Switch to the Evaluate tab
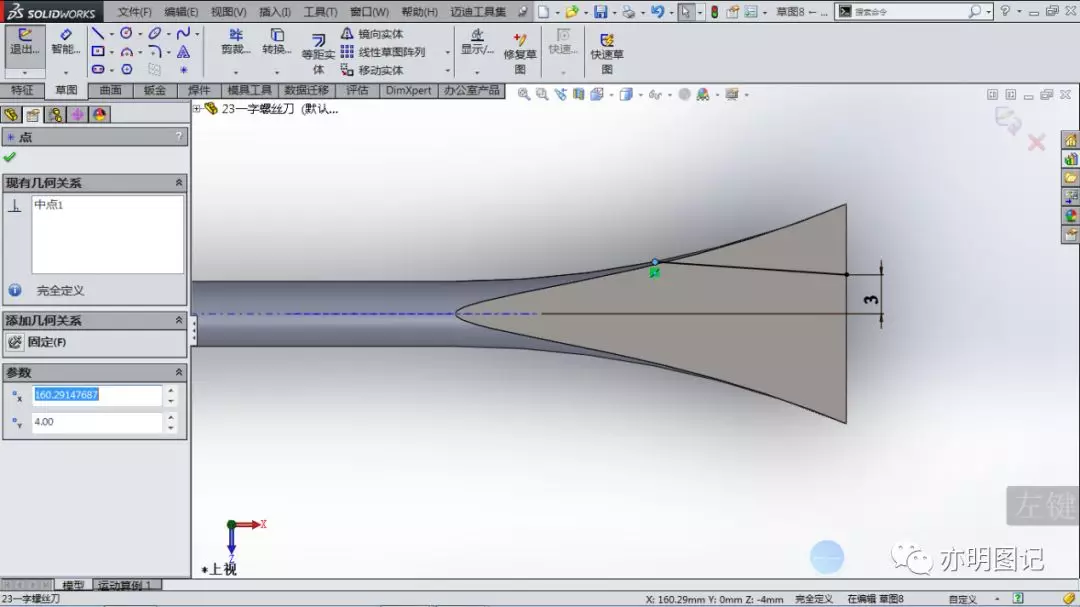1080x607 pixels. pyautogui.click(x=357, y=90)
